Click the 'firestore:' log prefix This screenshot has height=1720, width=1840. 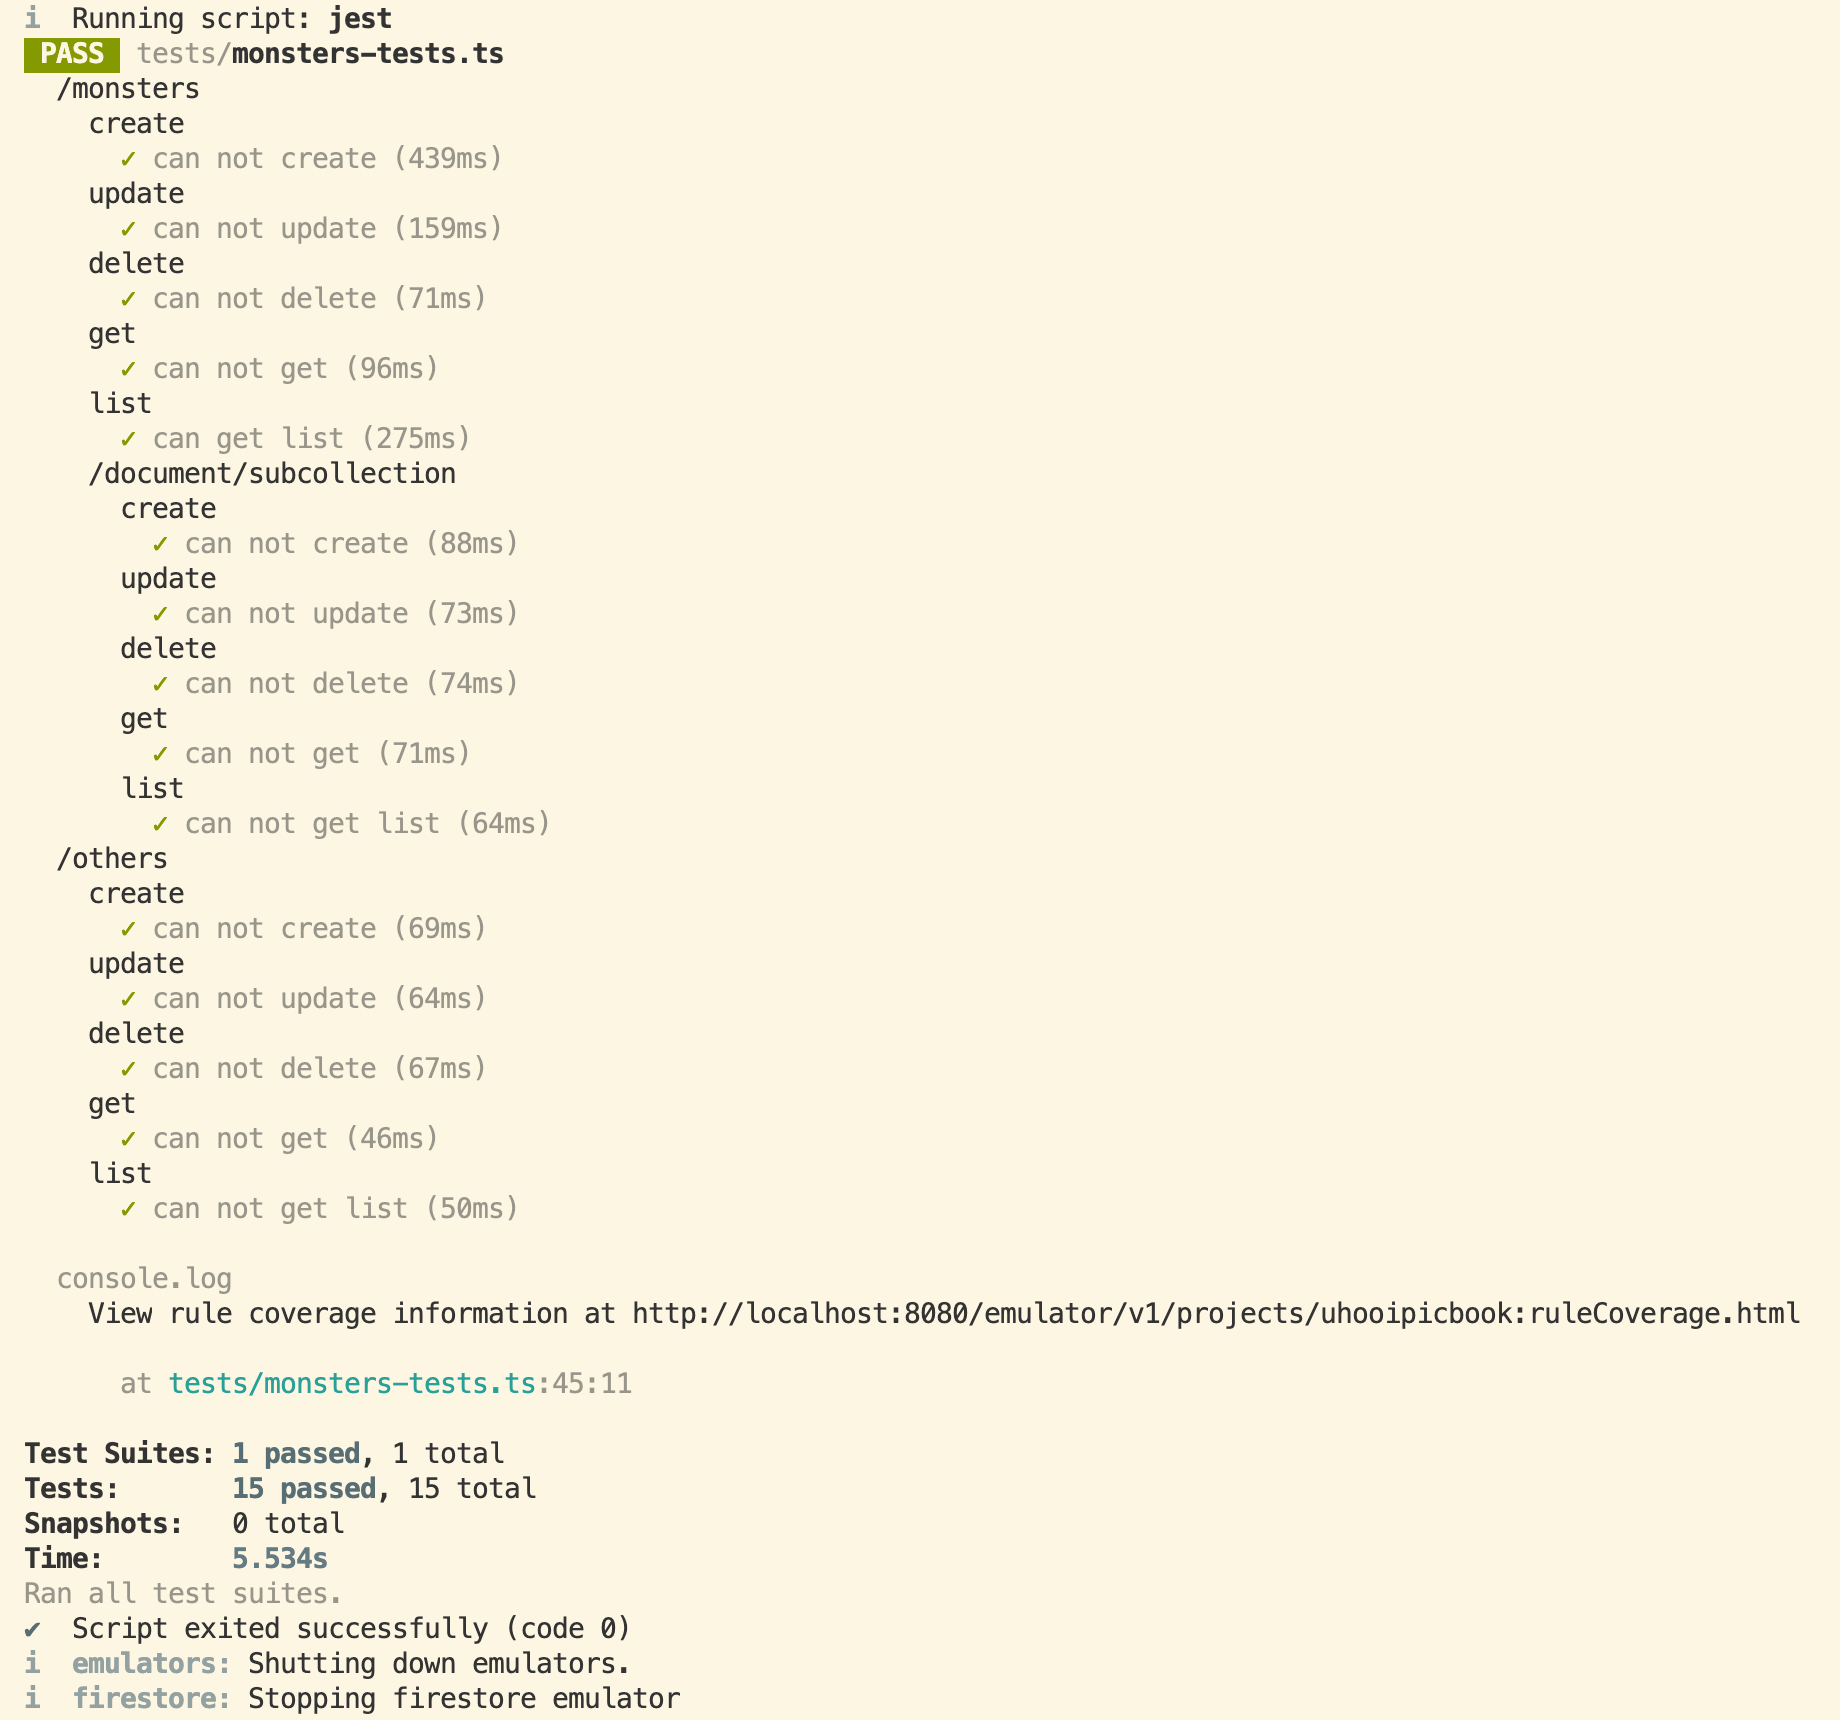152,1699
